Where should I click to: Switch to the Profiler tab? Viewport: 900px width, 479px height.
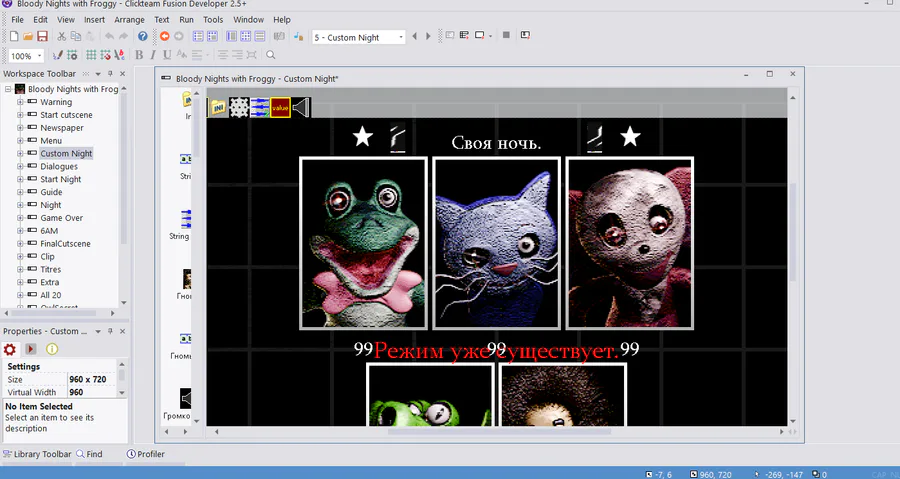click(146, 454)
